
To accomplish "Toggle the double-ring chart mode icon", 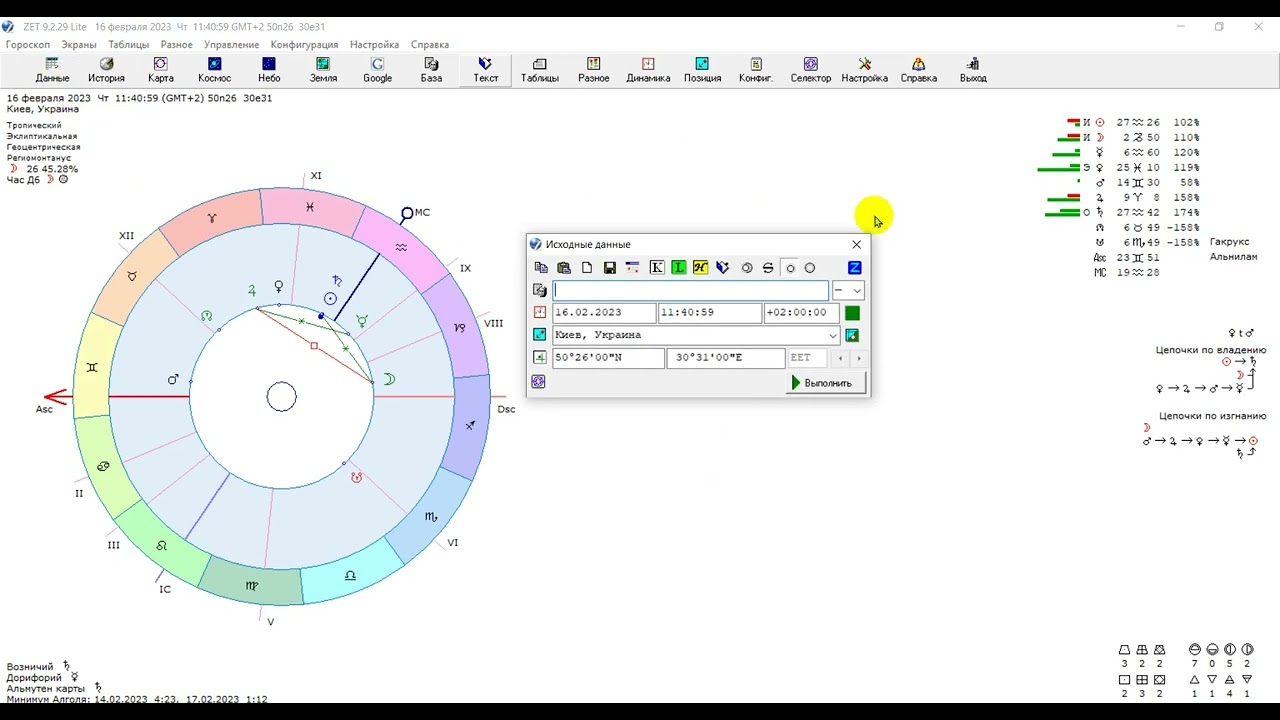I will click(x=747, y=268).
